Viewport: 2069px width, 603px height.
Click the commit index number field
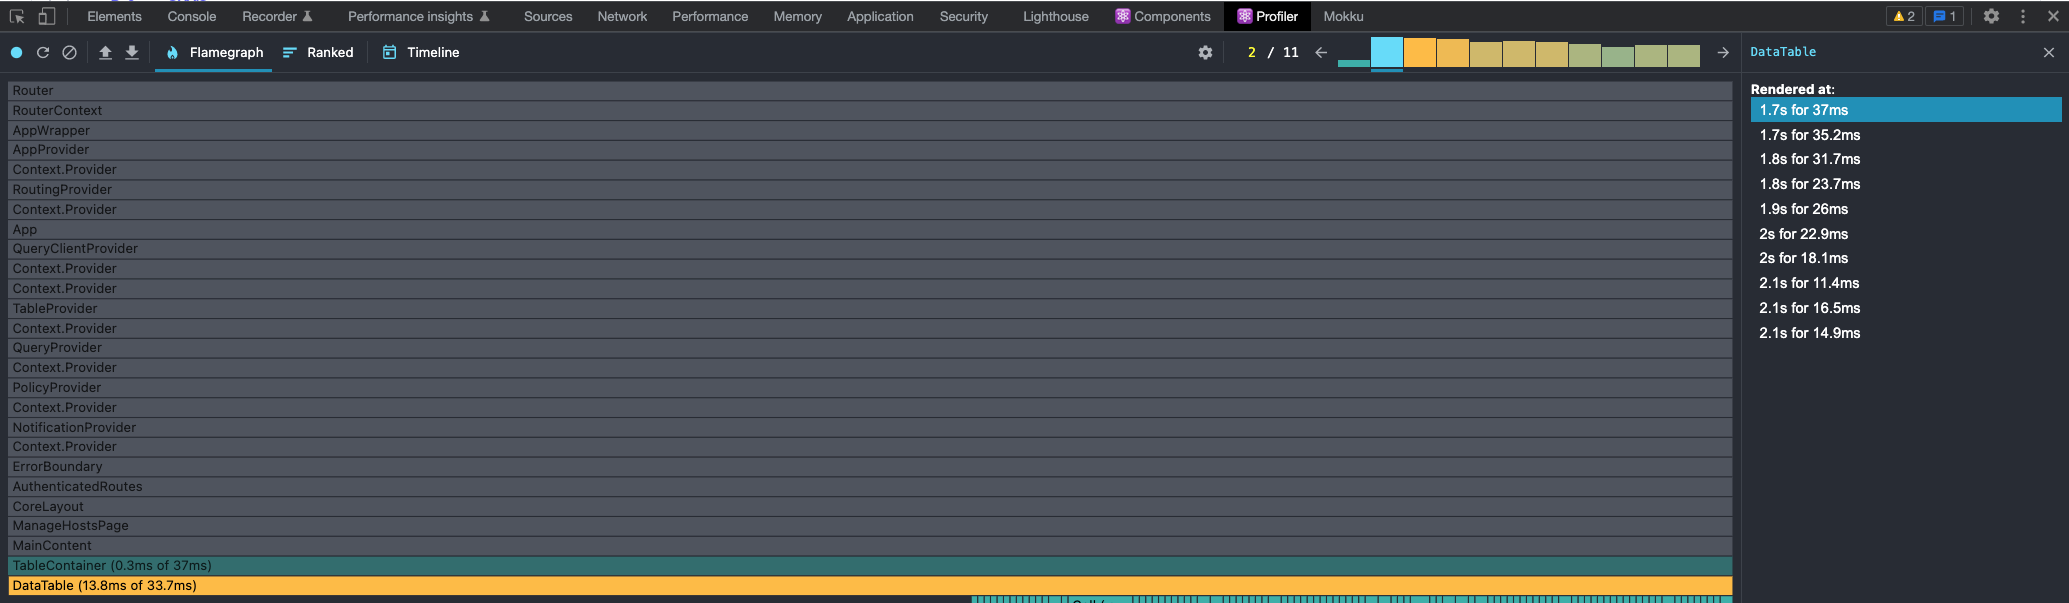[x=1251, y=52]
